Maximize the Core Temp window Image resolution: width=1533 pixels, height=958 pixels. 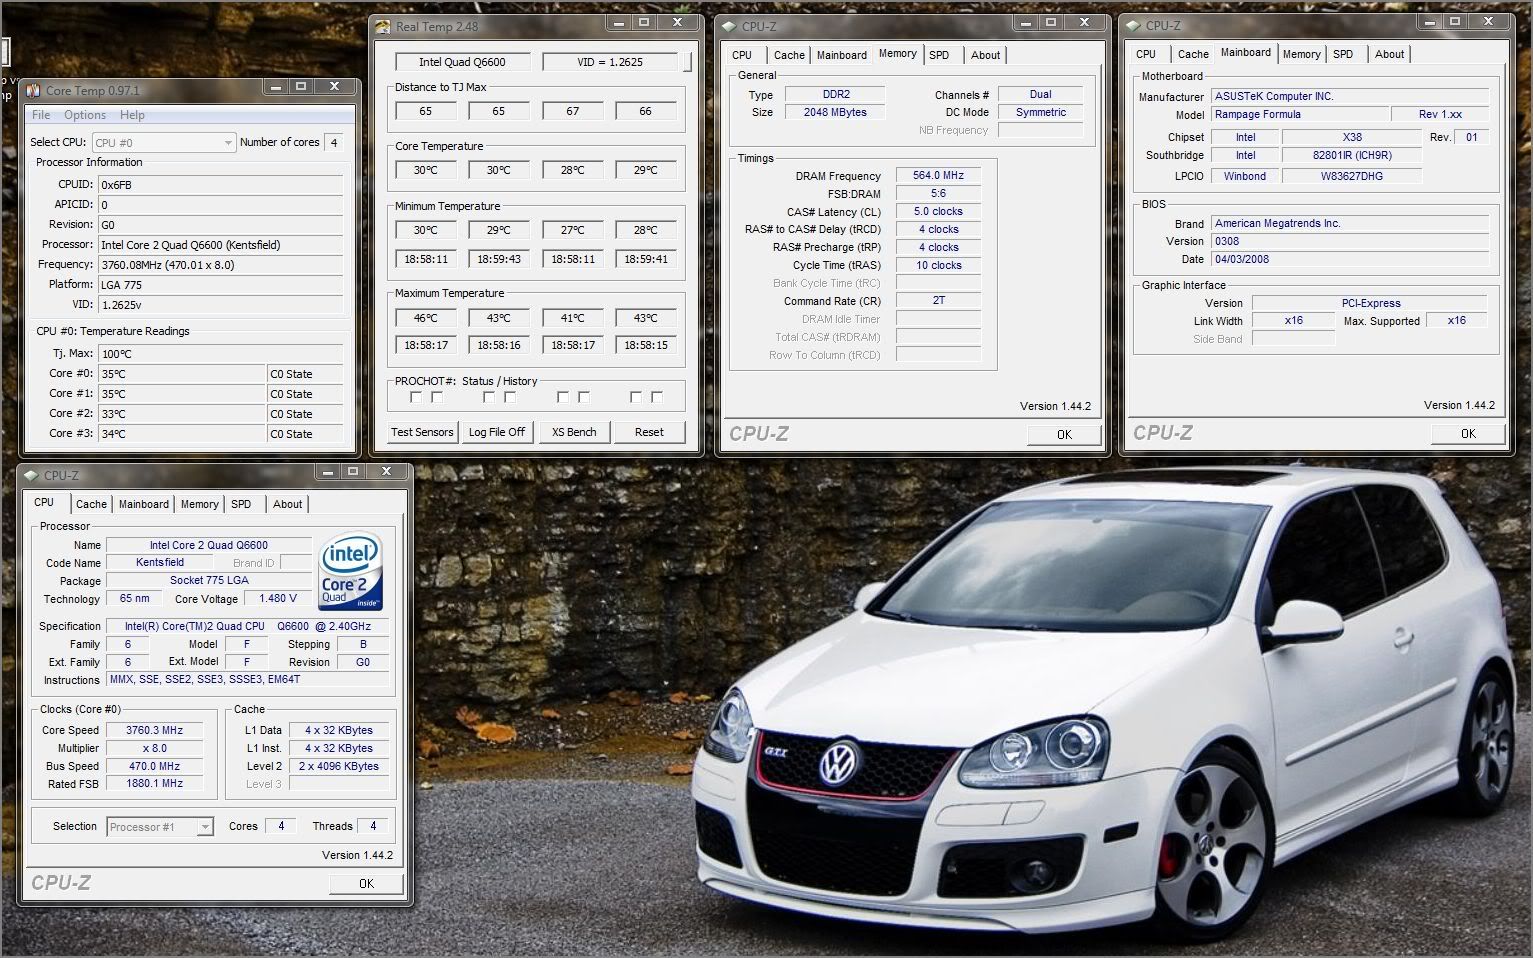tap(301, 86)
